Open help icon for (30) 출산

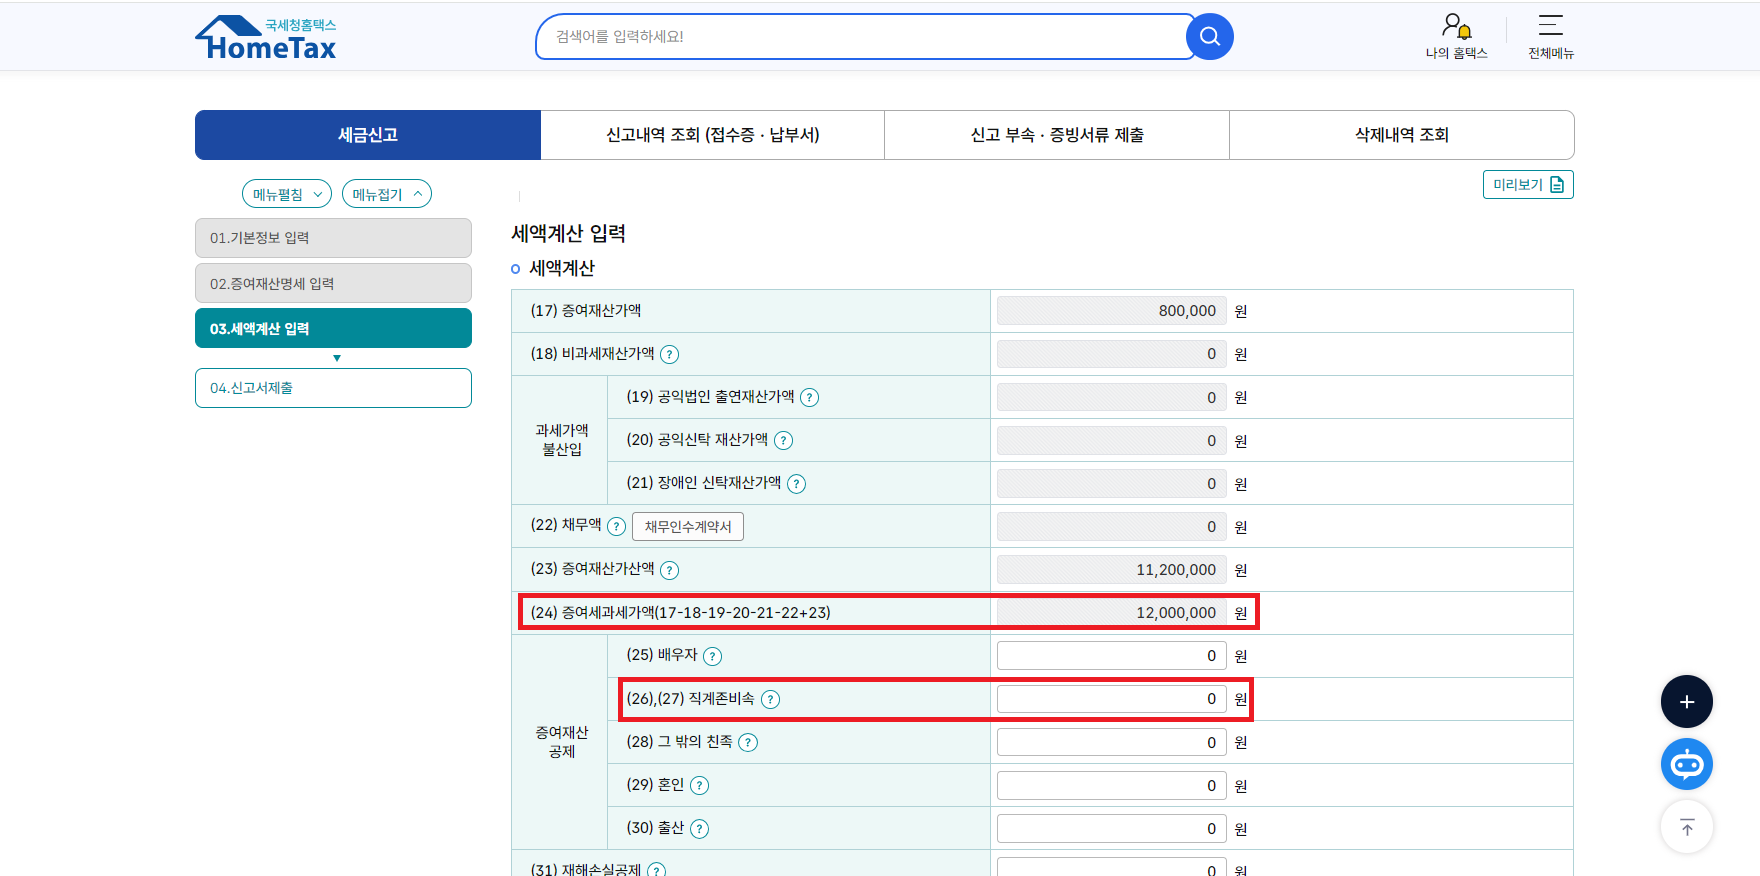pos(700,829)
